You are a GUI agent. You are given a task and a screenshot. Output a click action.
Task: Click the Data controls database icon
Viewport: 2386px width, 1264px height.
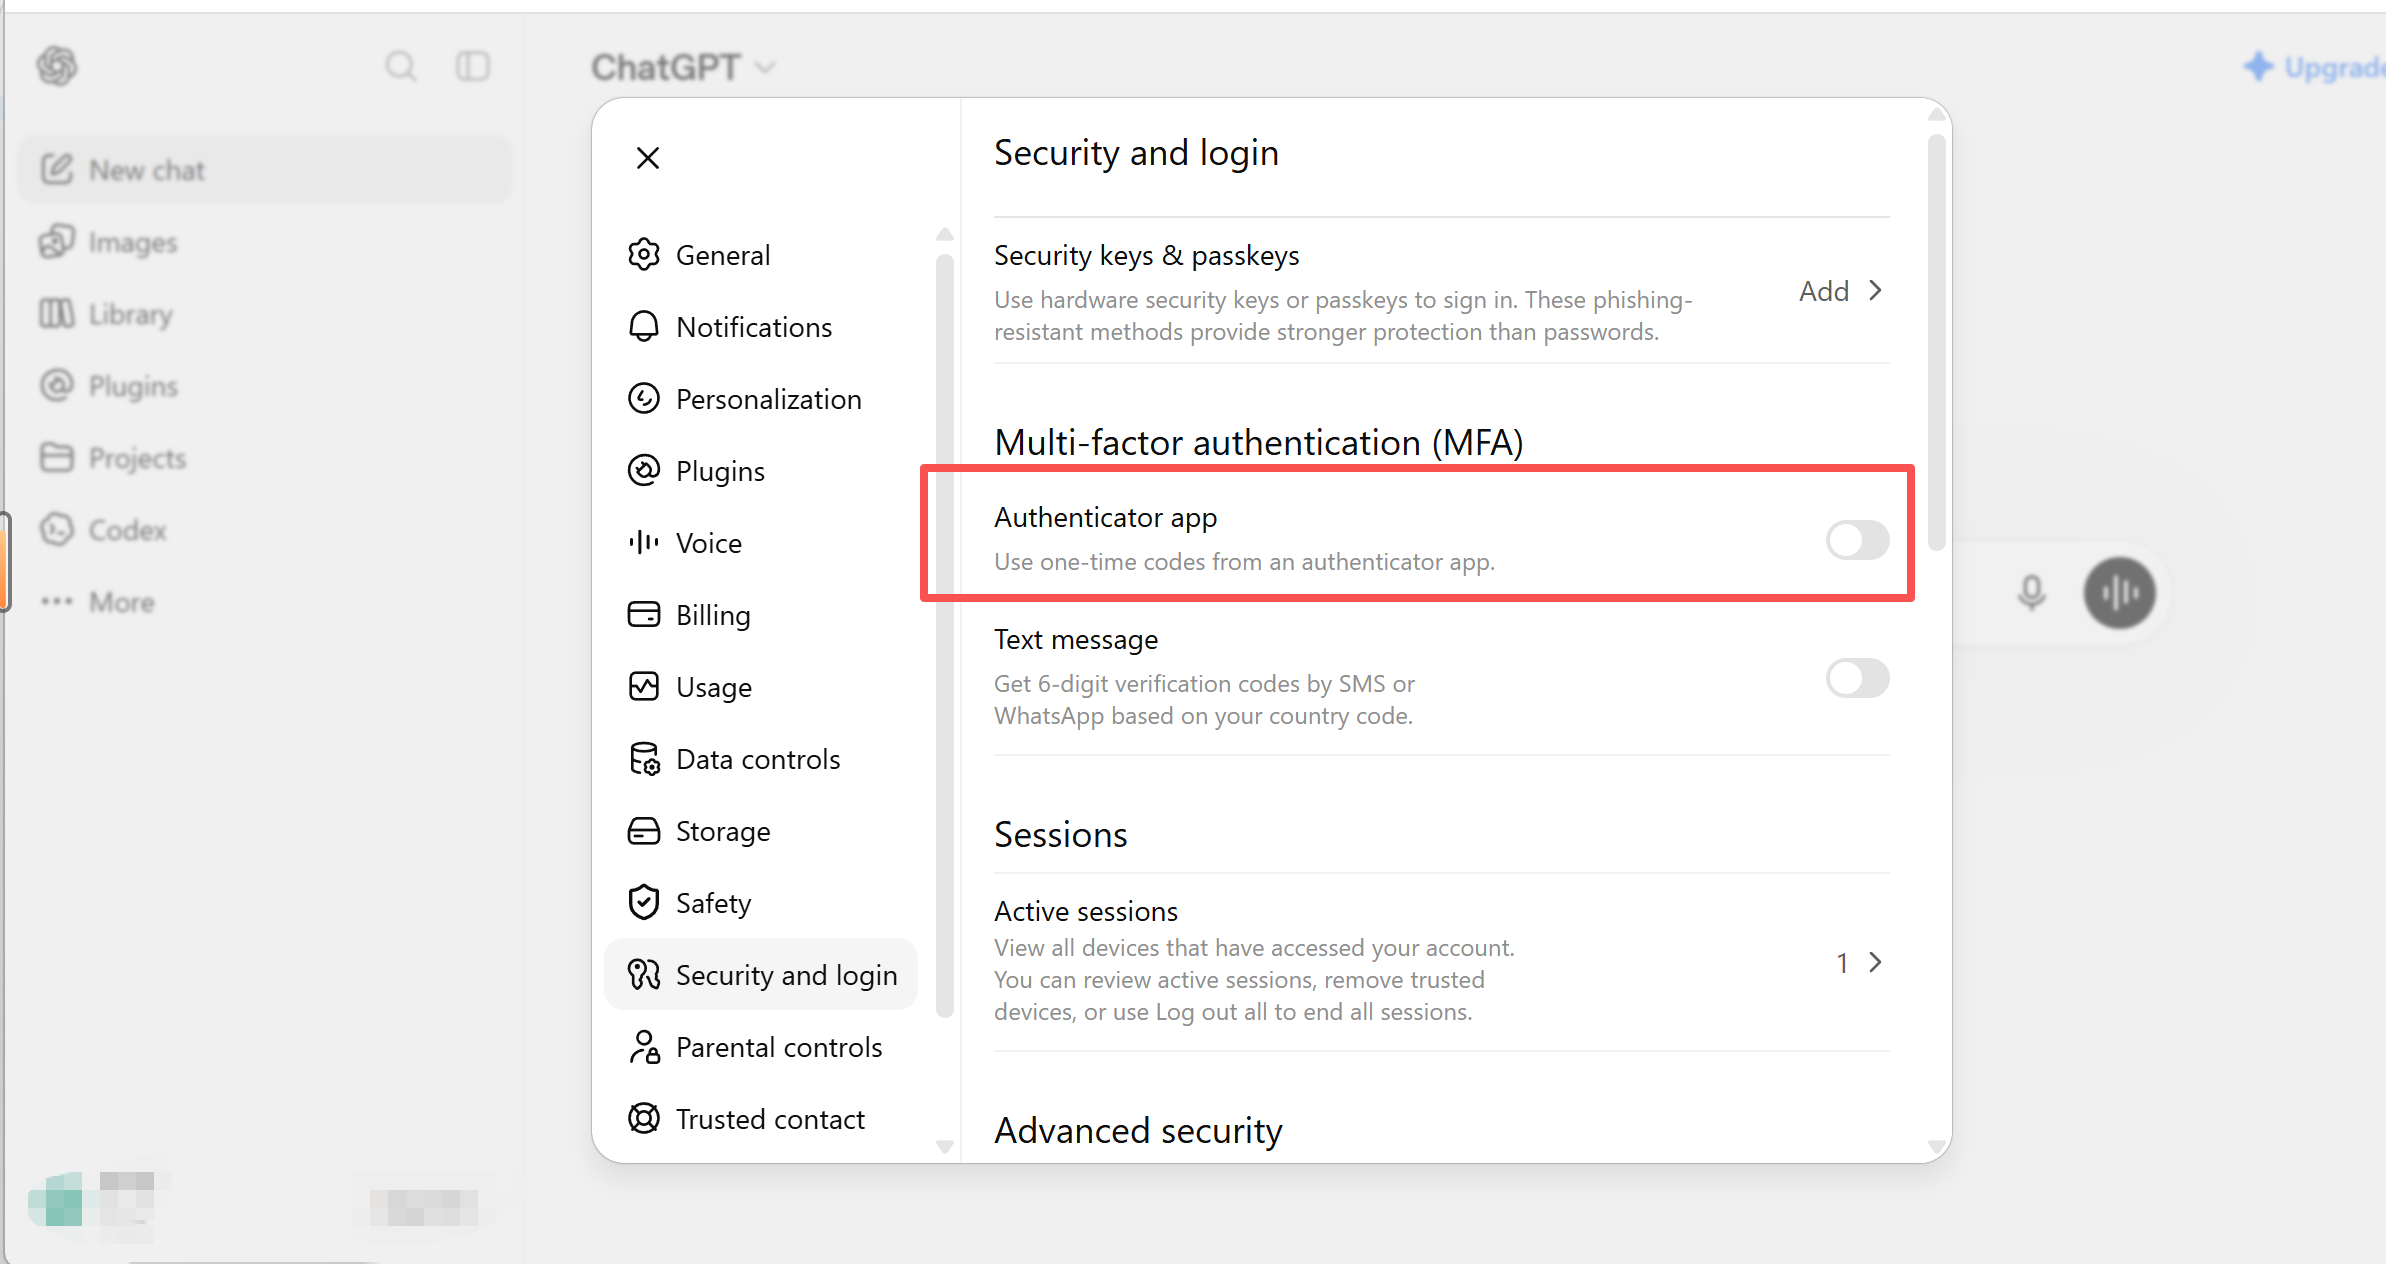point(644,759)
